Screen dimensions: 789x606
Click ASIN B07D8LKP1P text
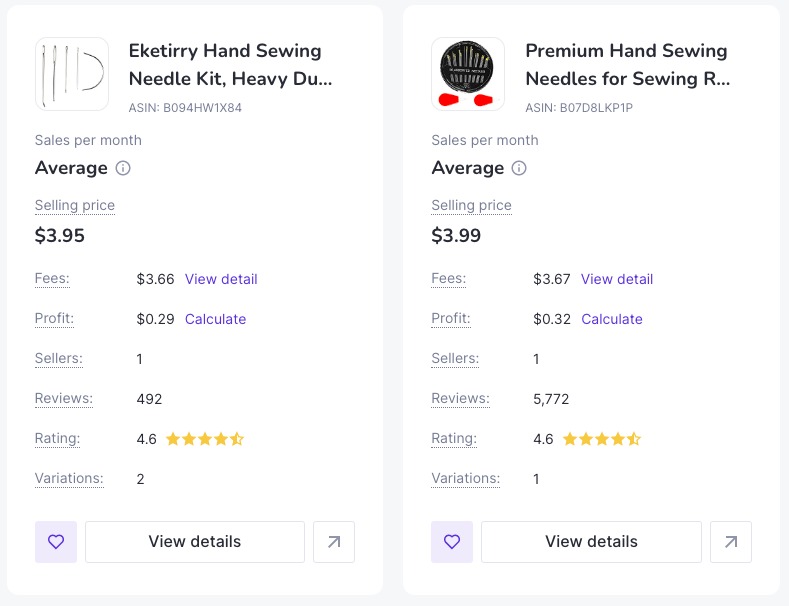pos(579,108)
